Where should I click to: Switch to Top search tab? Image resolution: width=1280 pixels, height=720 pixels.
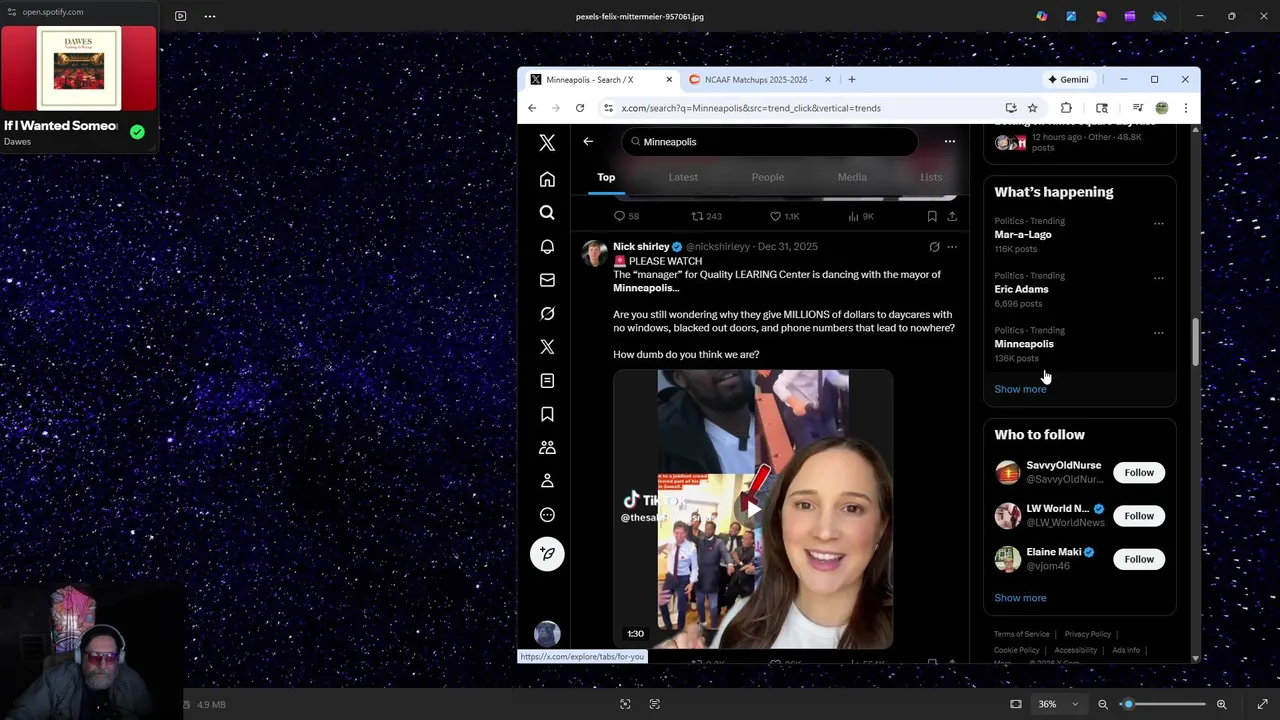(606, 177)
